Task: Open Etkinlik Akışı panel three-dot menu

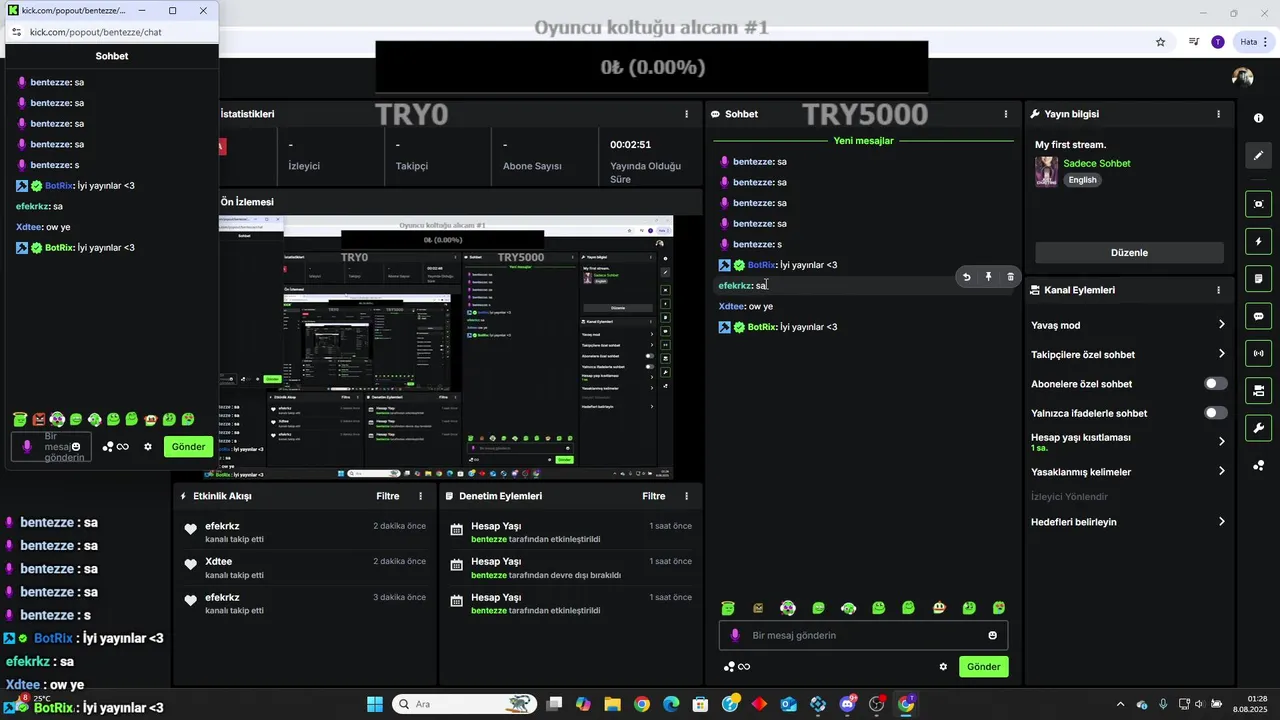Action: click(x=420, y=496)
